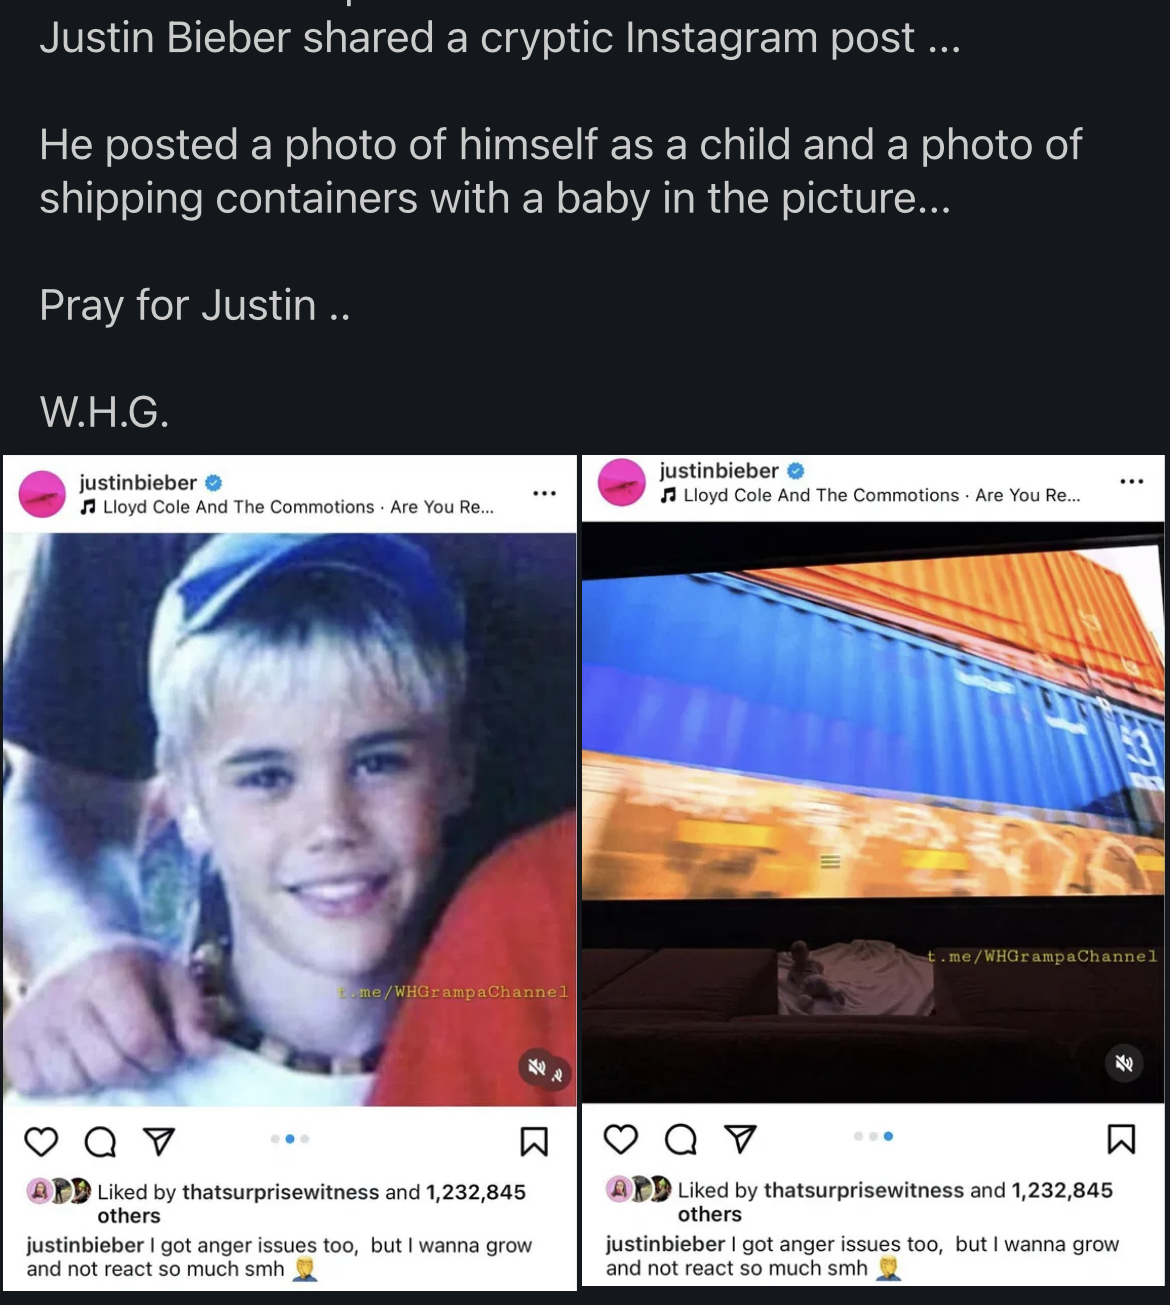Open justinbieber profile avatar on right post
The image size is (1170, 1305).
click(x=622, y=483)
